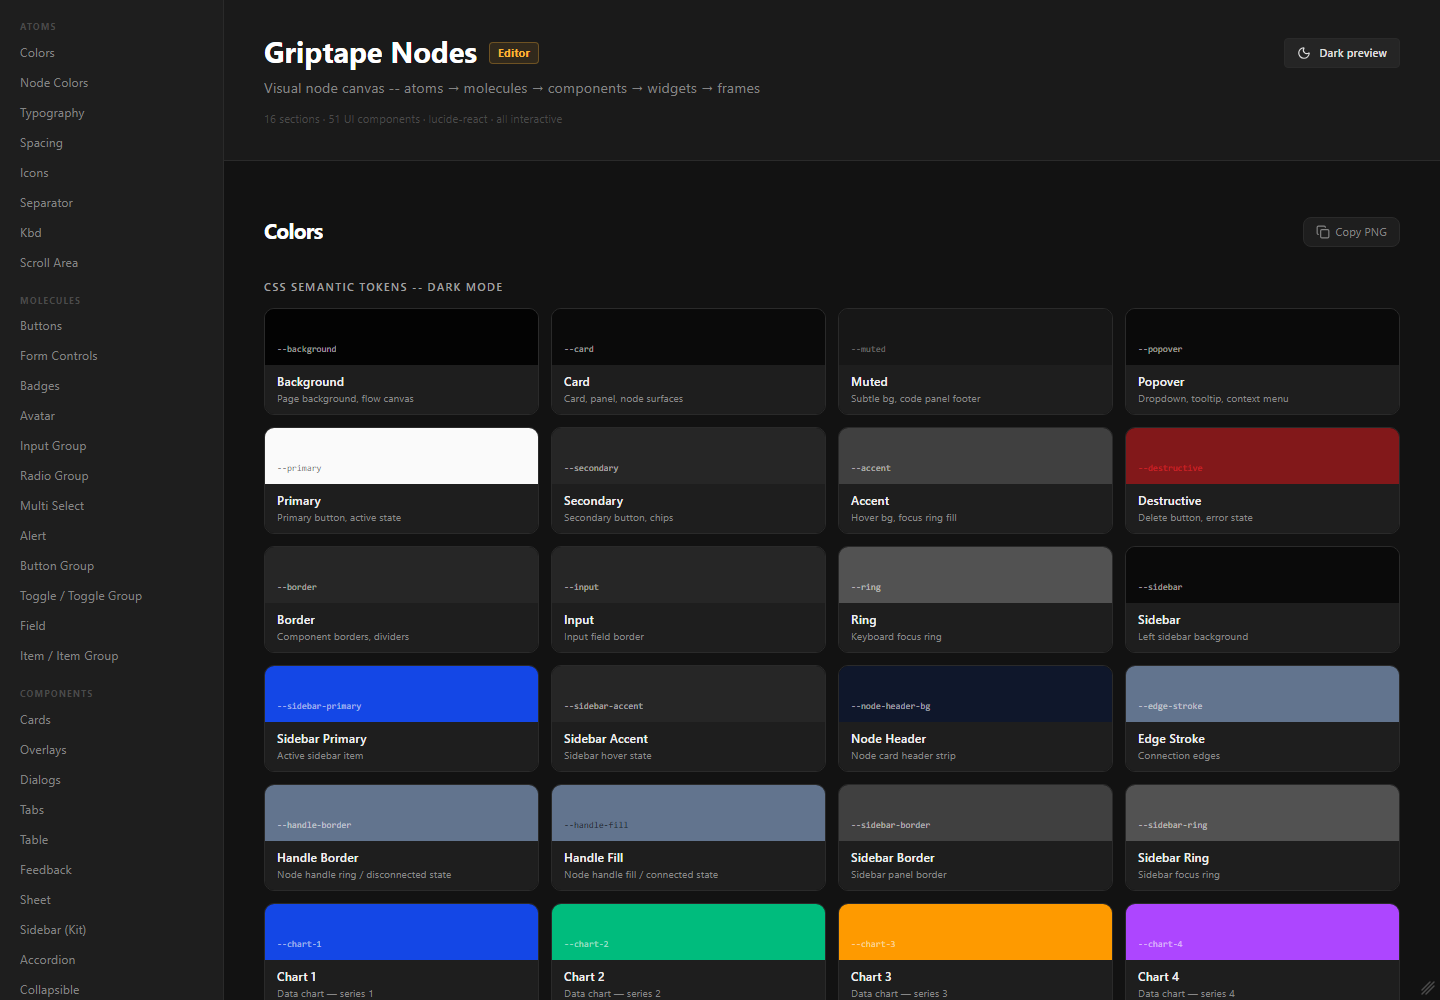Screen dimensions: 1440x1000
Task: Navigate to Input Group
Action: 53,446
